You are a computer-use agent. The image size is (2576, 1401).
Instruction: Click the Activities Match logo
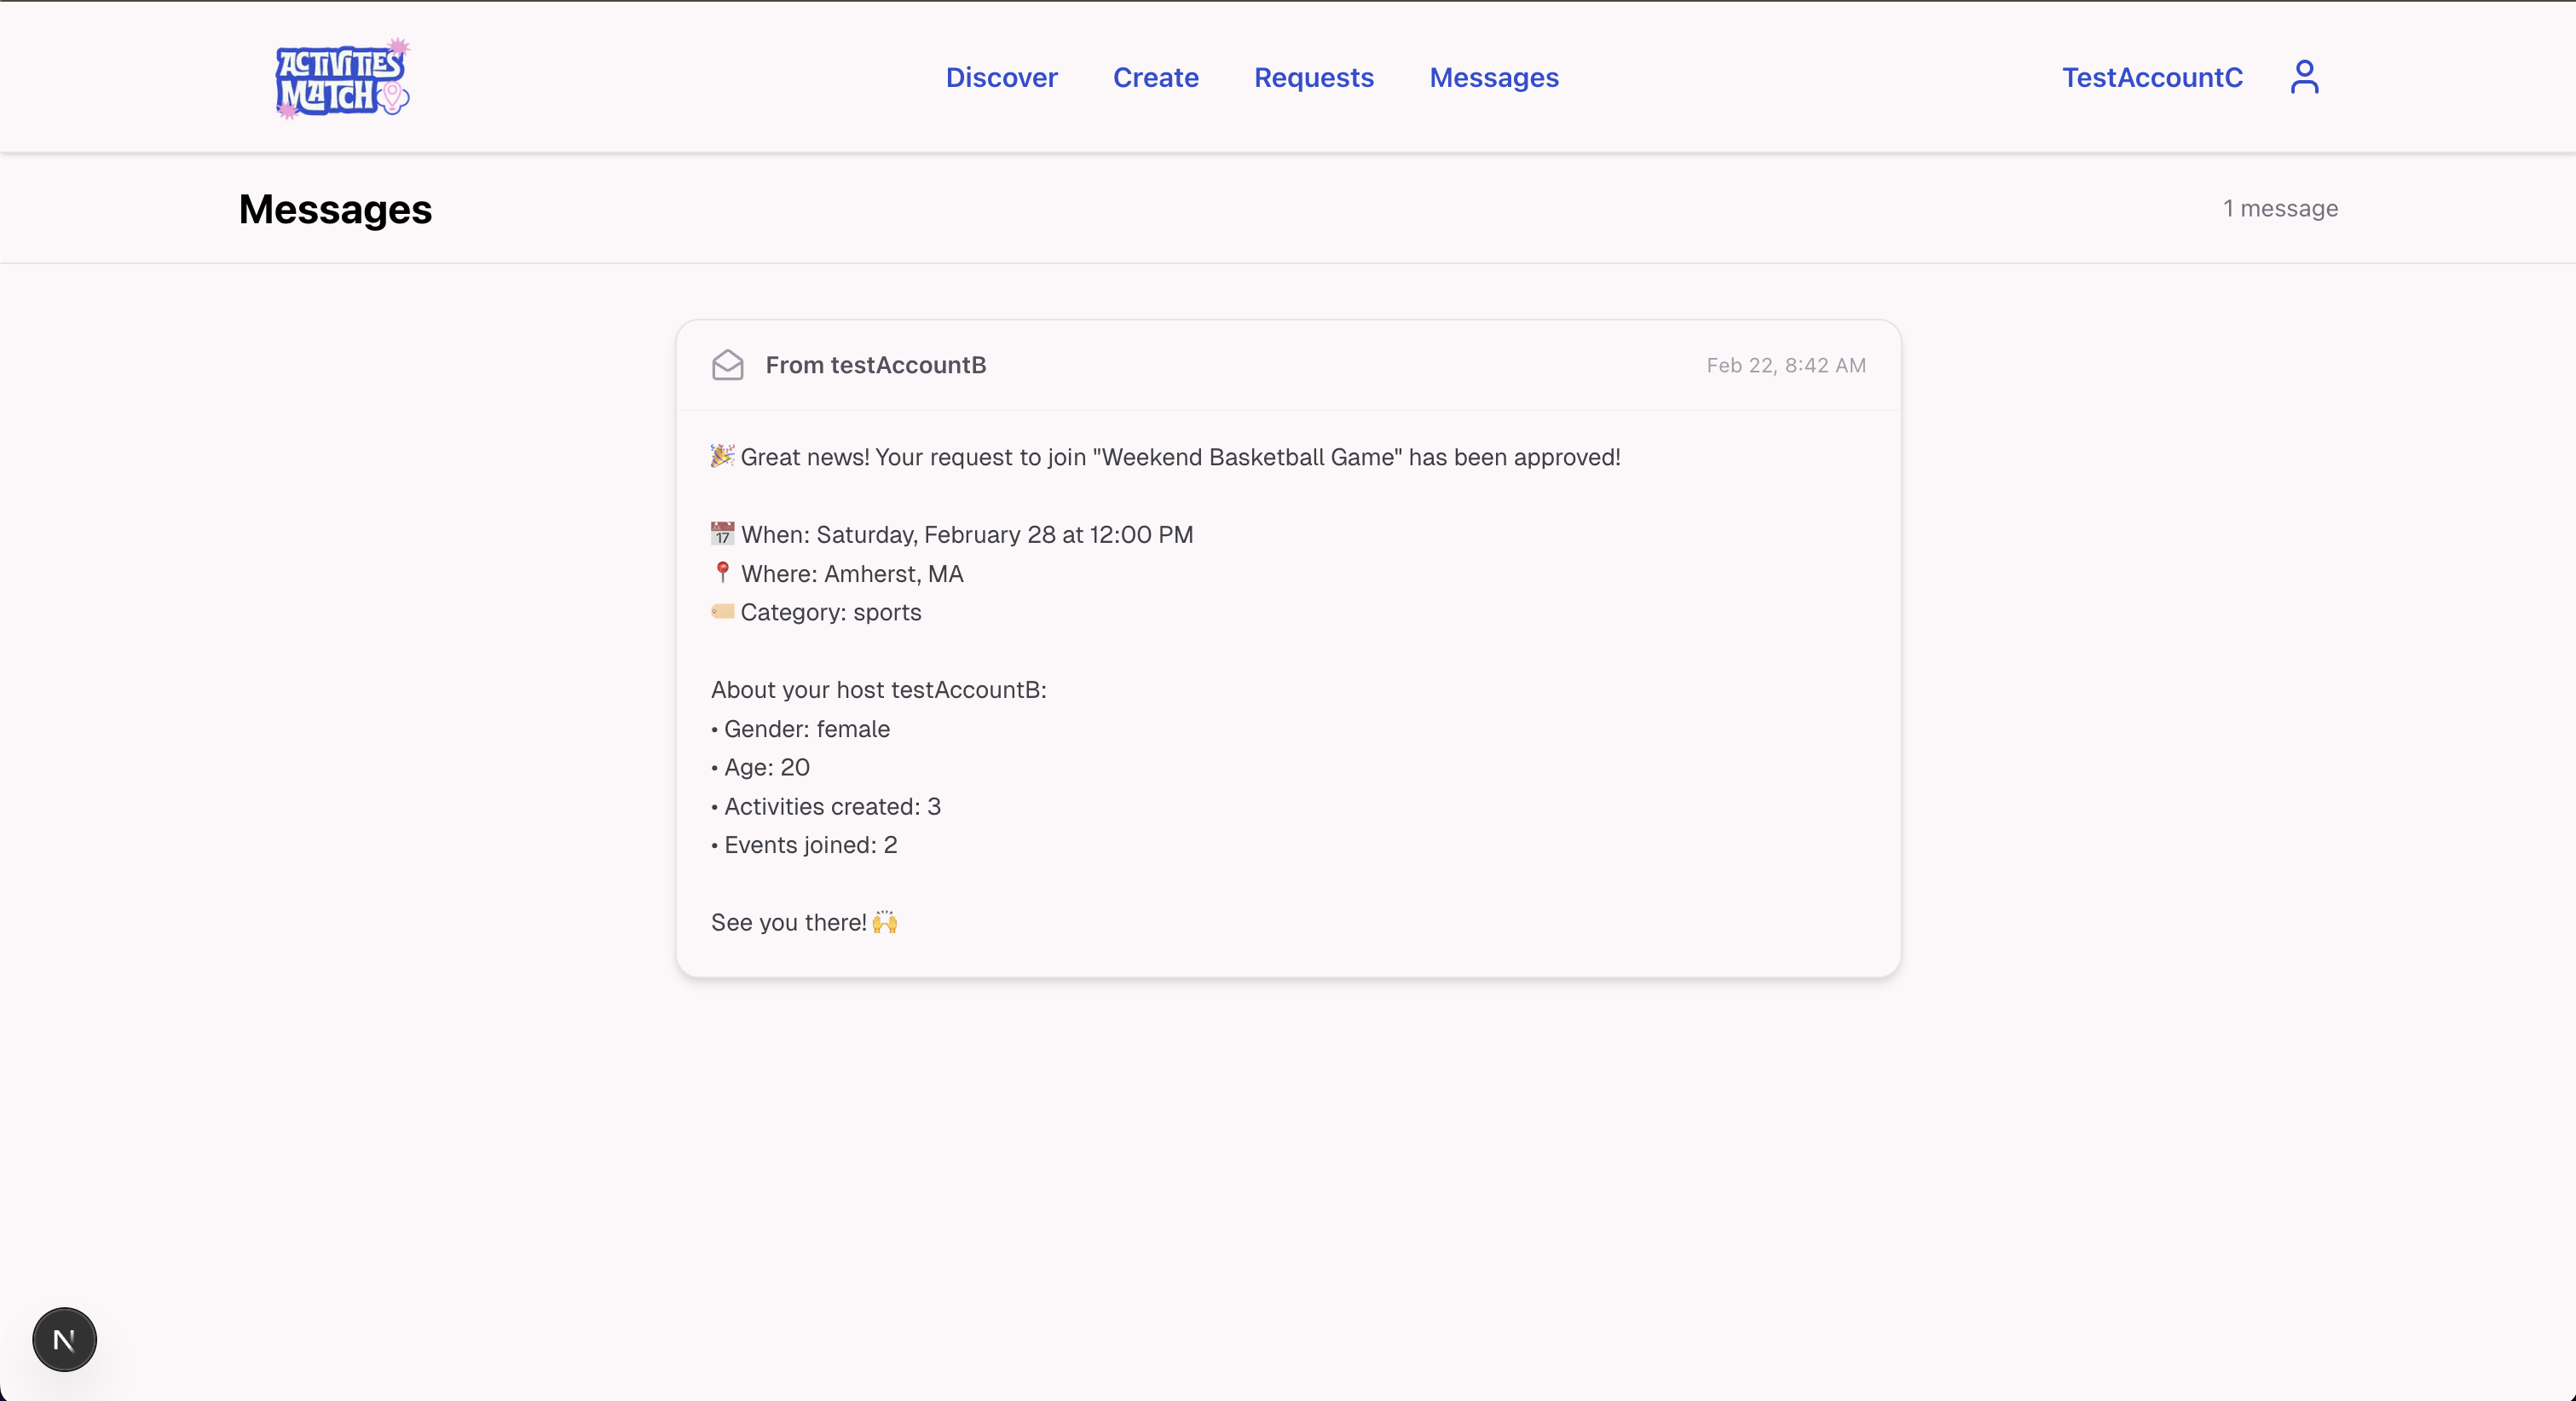(342, 80)
